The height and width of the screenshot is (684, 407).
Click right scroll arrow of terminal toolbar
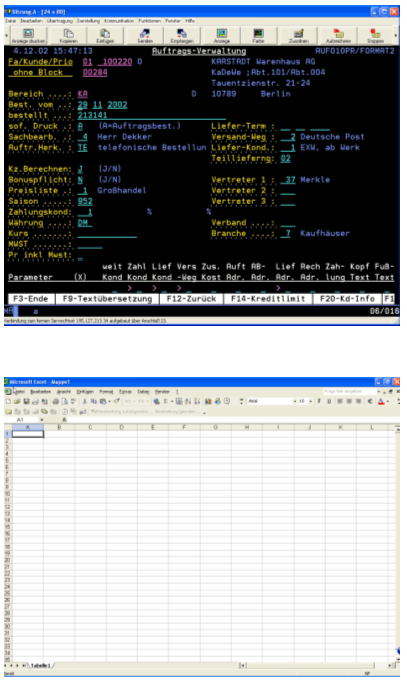point(396,35)
